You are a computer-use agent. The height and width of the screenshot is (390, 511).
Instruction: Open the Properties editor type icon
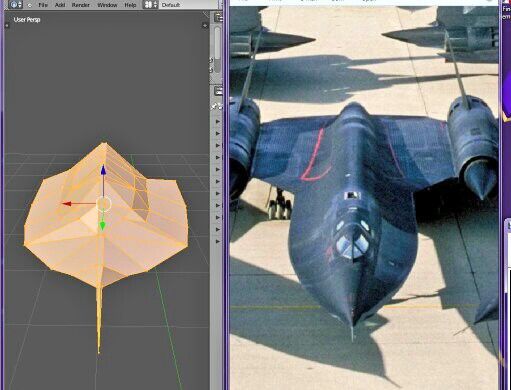tap(219, 90)
